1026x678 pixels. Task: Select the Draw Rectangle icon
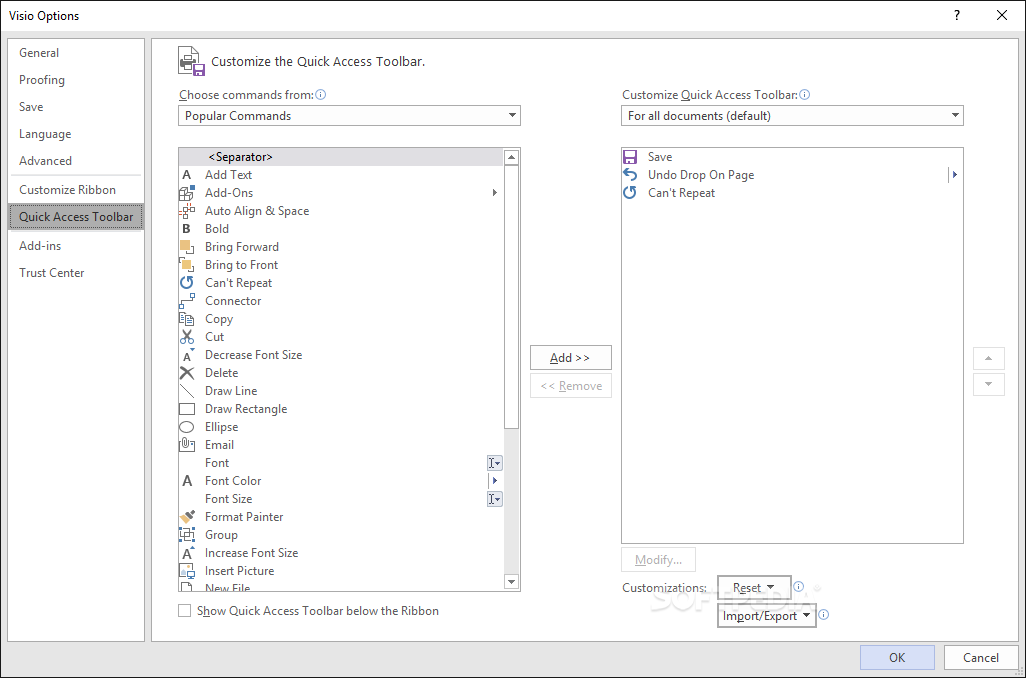point(186,409)
